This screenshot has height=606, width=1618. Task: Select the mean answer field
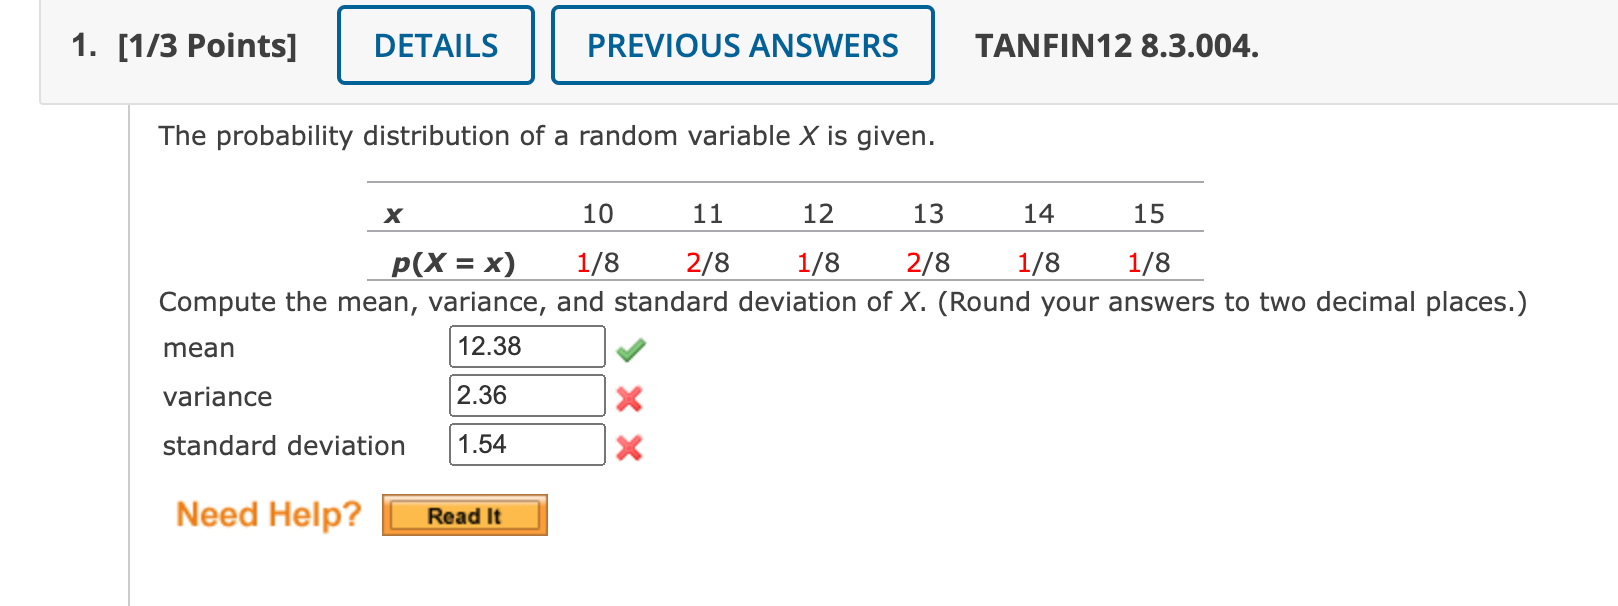tap(527, 346)
